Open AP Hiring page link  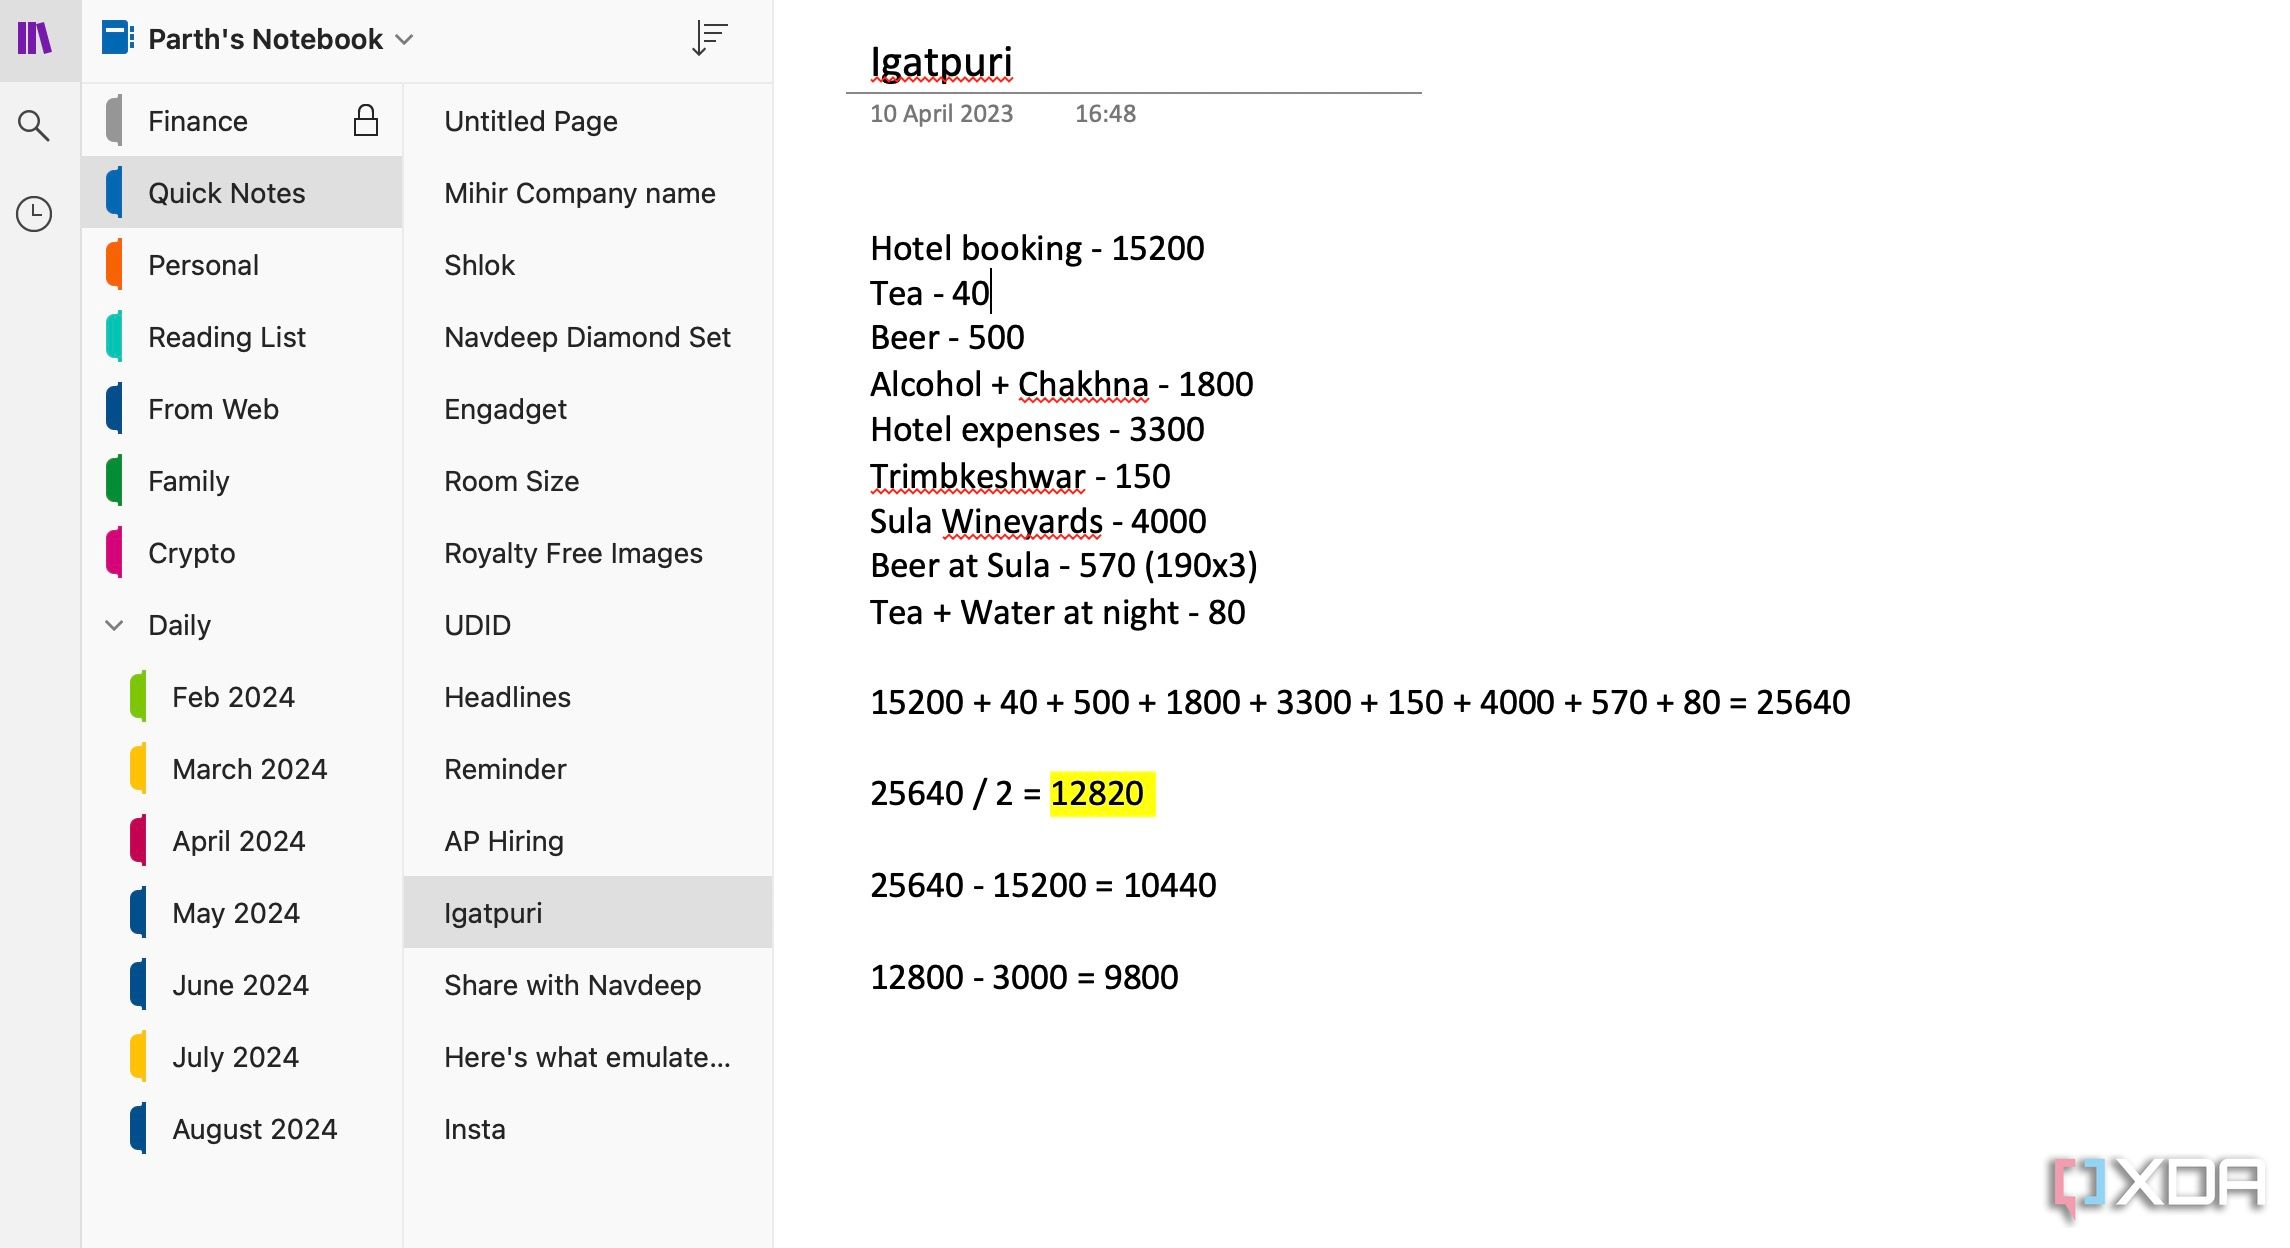coord(504,841)
